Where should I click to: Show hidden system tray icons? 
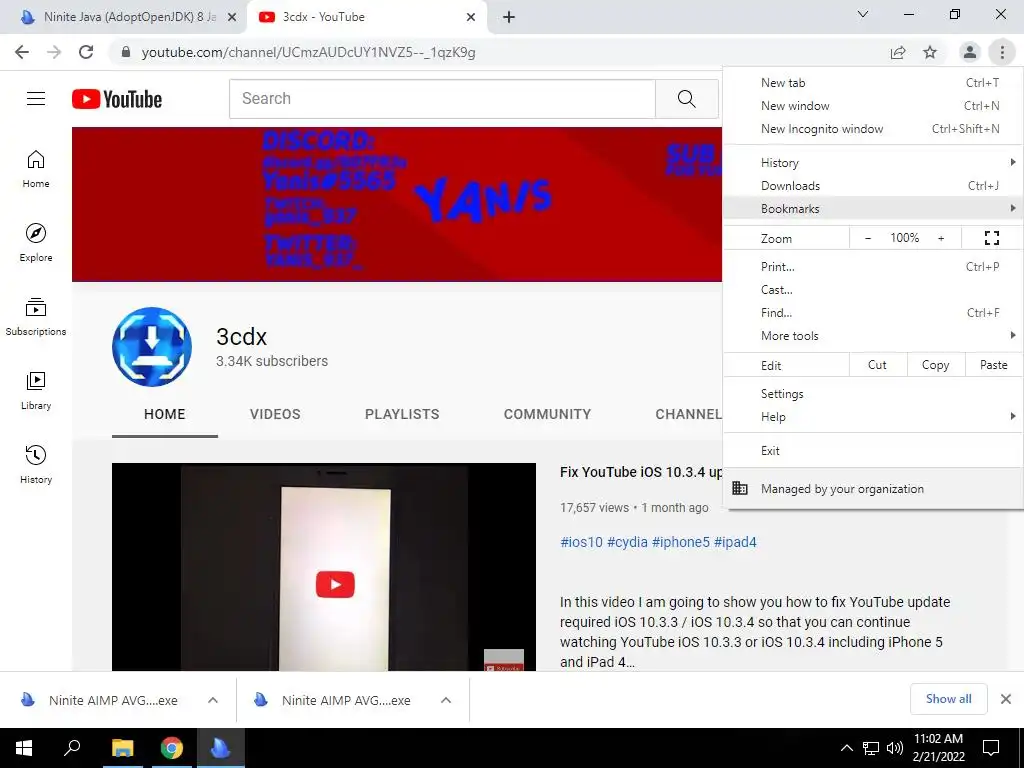[x=846, y=748]
